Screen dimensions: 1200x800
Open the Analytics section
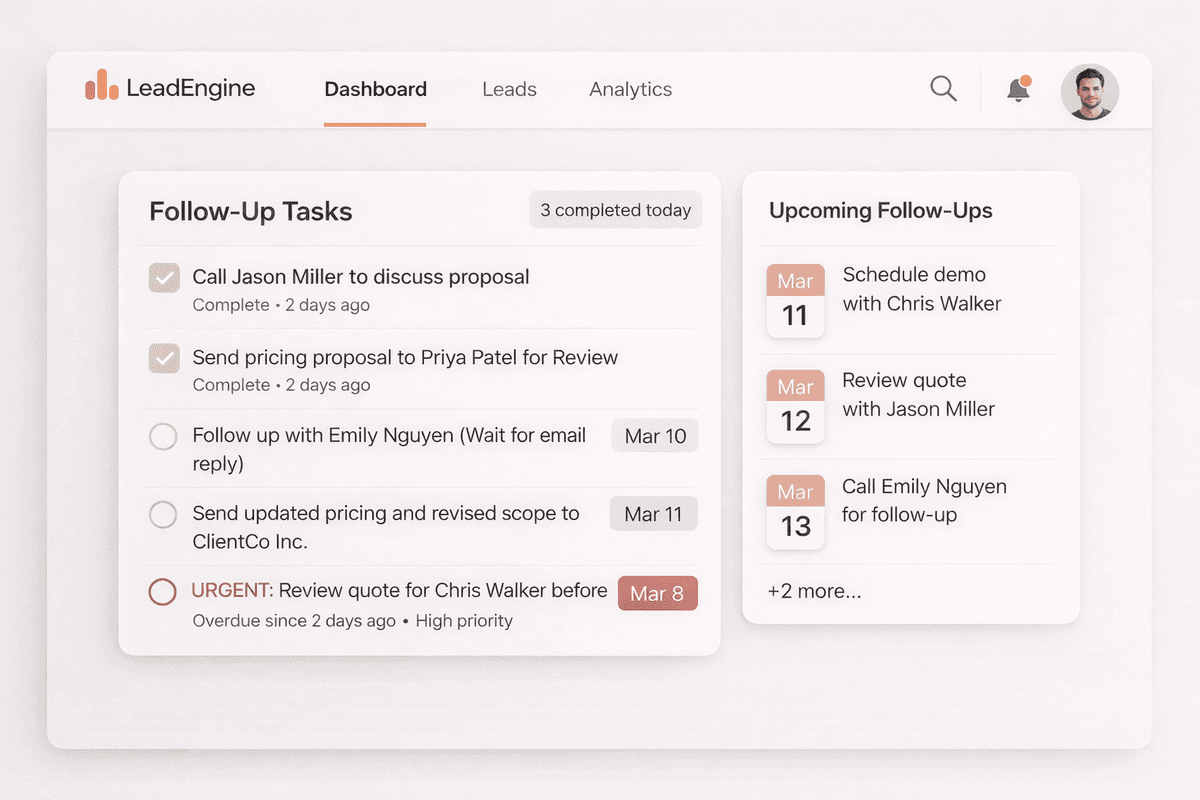(x=630, y=89)
